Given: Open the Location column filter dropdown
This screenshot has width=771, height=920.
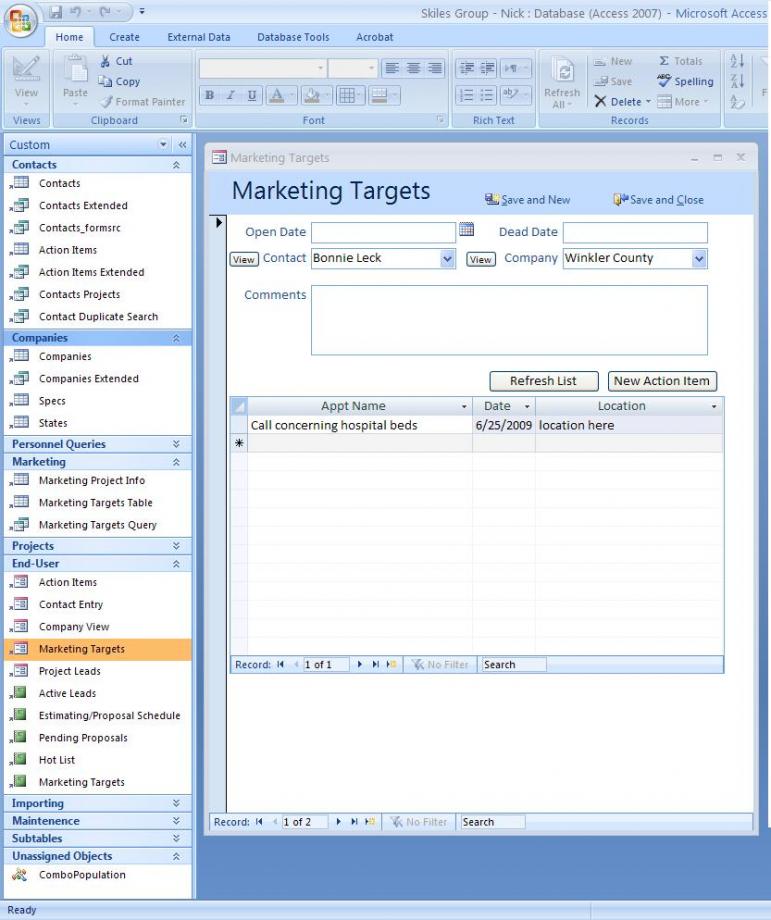Looking at the screenshot, I should (x=714, y=407).
